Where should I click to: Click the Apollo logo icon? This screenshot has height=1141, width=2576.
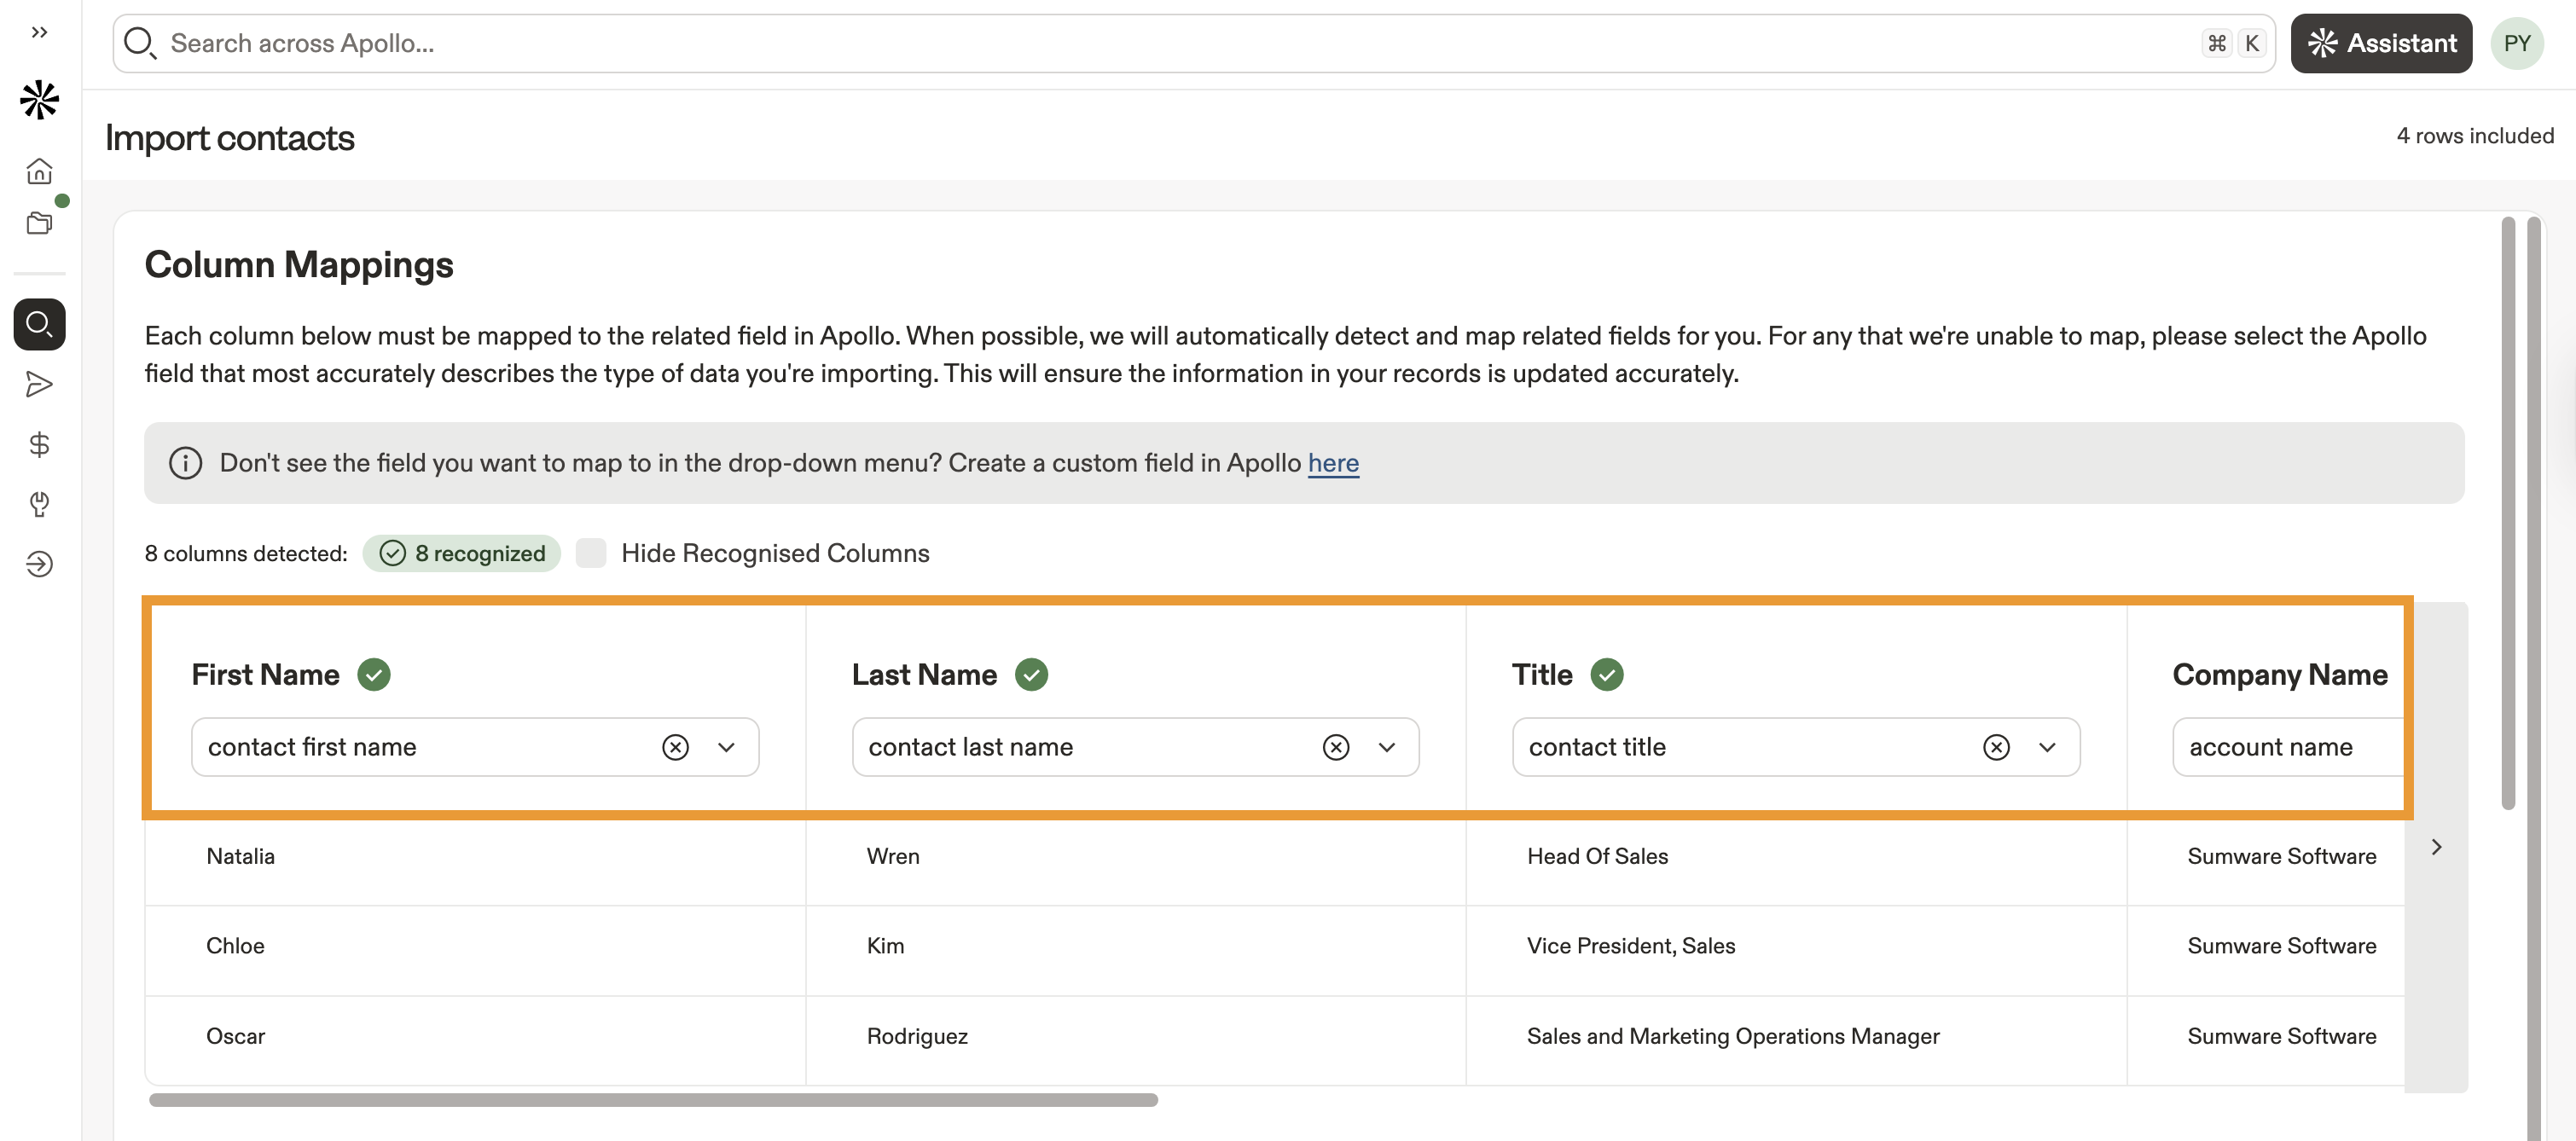pos(39,100)
